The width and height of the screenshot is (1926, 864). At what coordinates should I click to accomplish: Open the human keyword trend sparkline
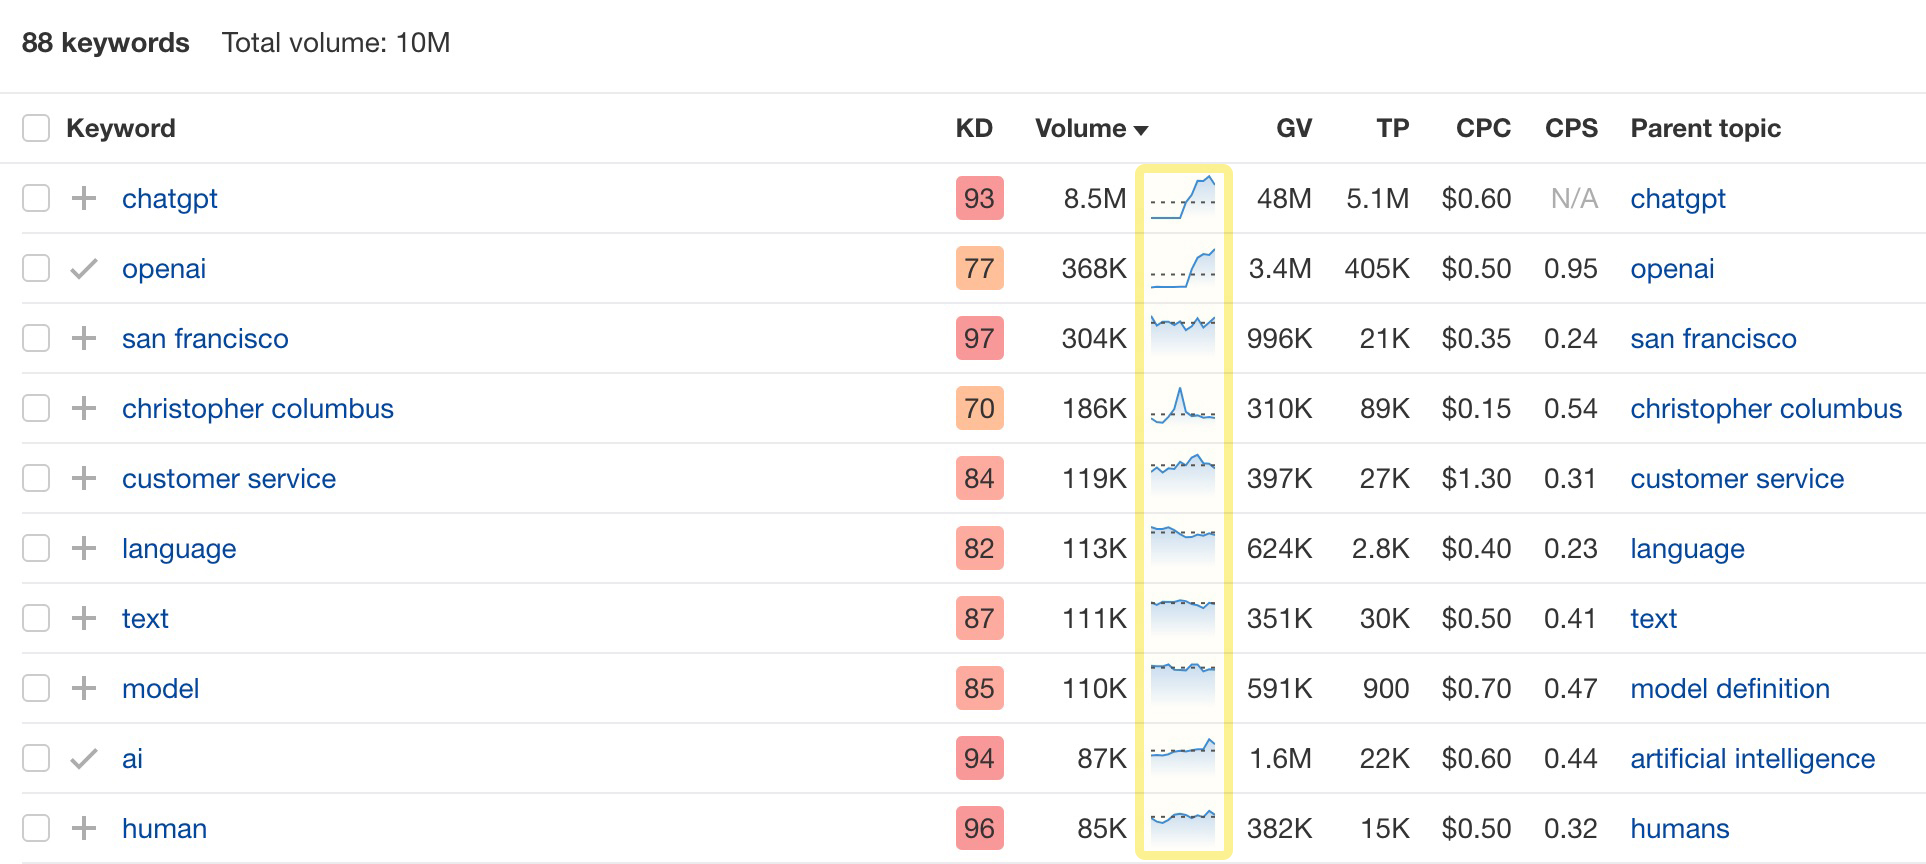click(1183, 826)
